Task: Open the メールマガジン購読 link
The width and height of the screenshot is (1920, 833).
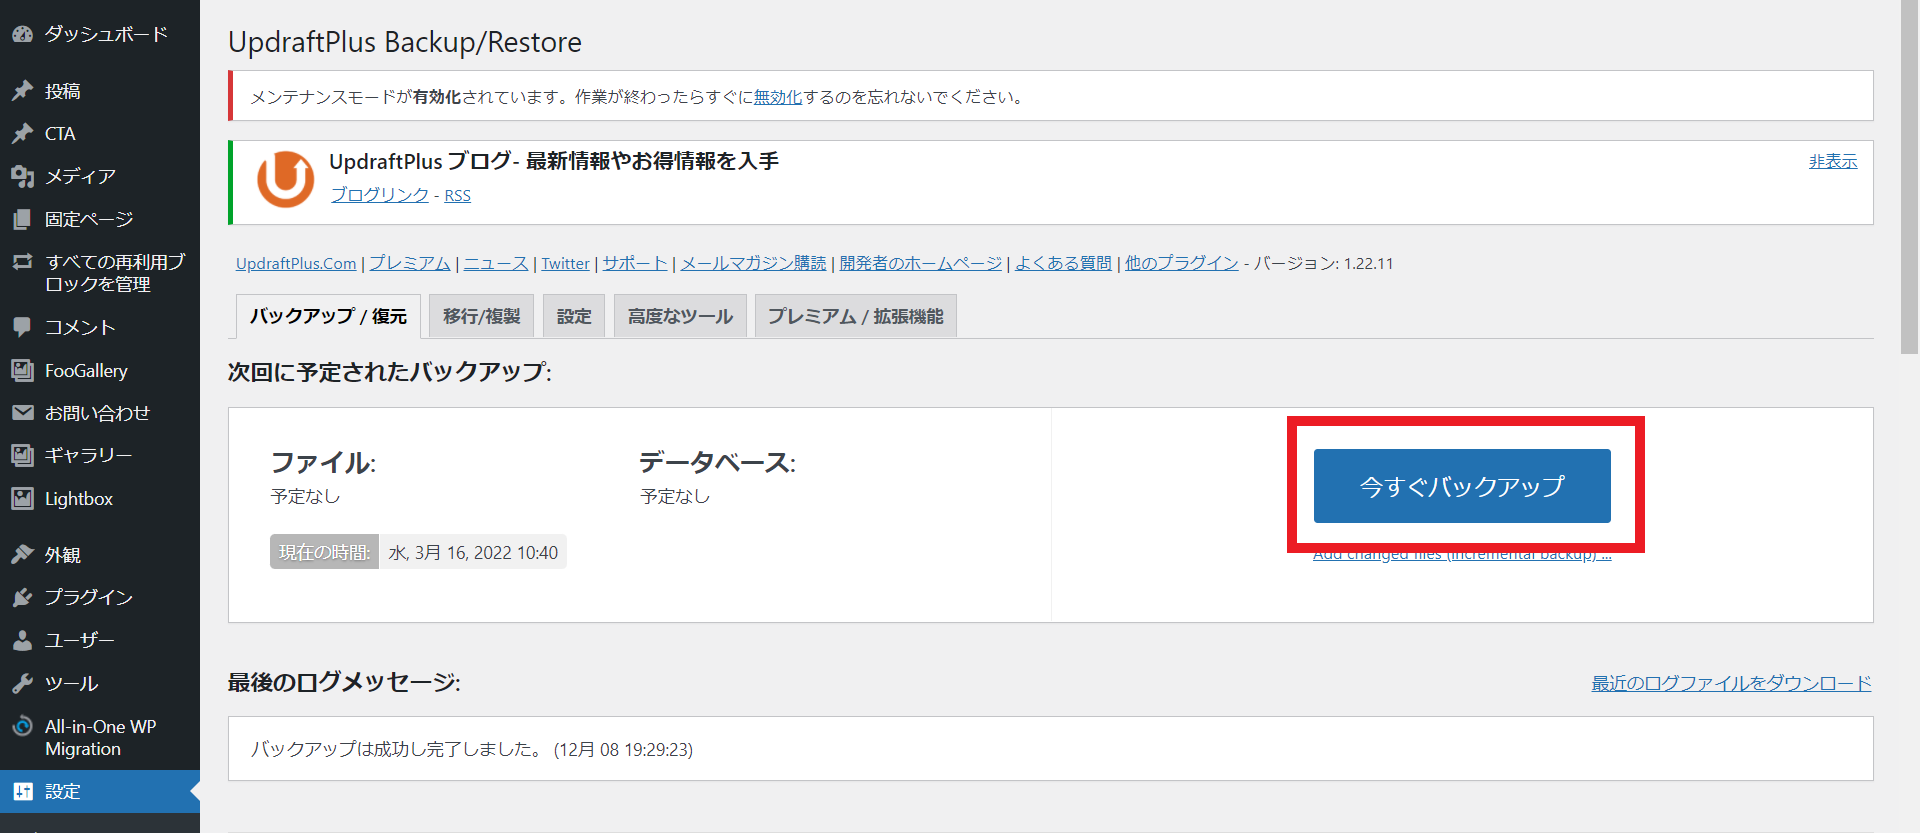Action: click(754, 263)
